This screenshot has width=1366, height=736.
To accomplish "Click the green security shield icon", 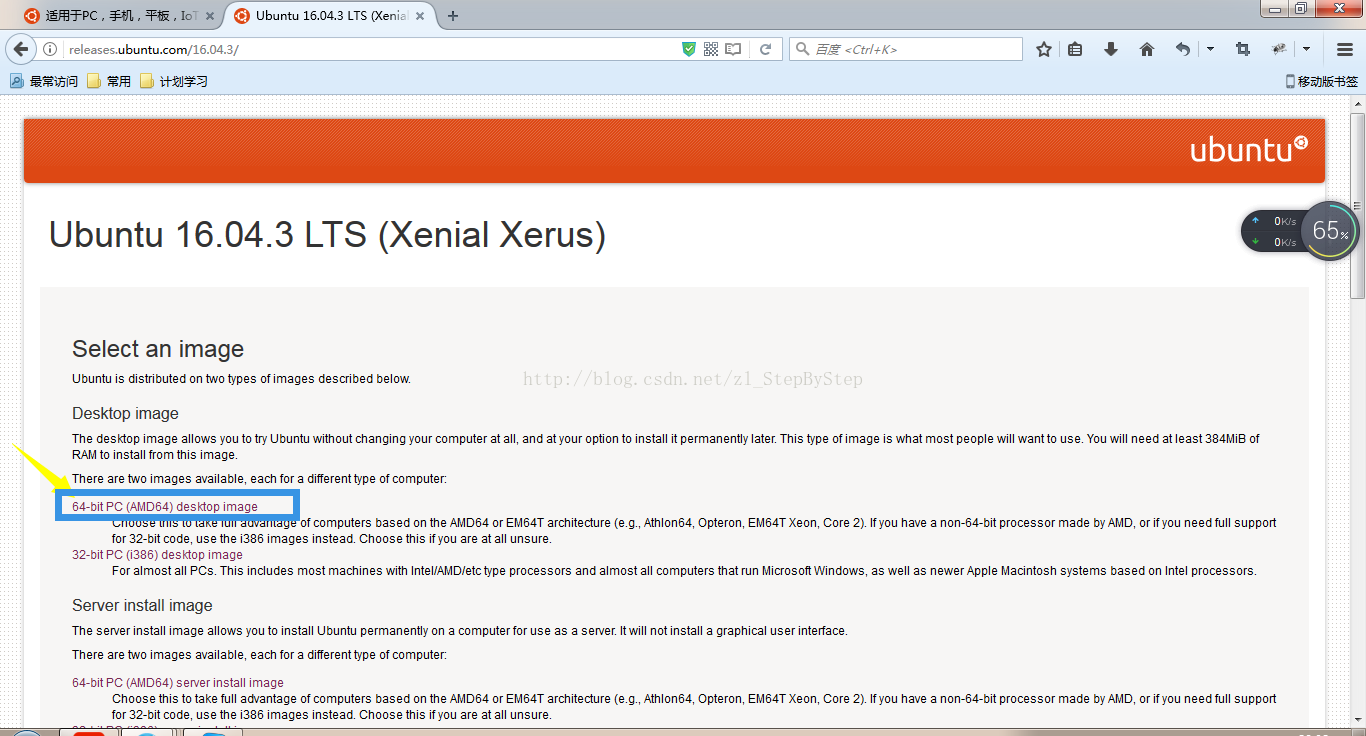I will click(x=688, y=49).
